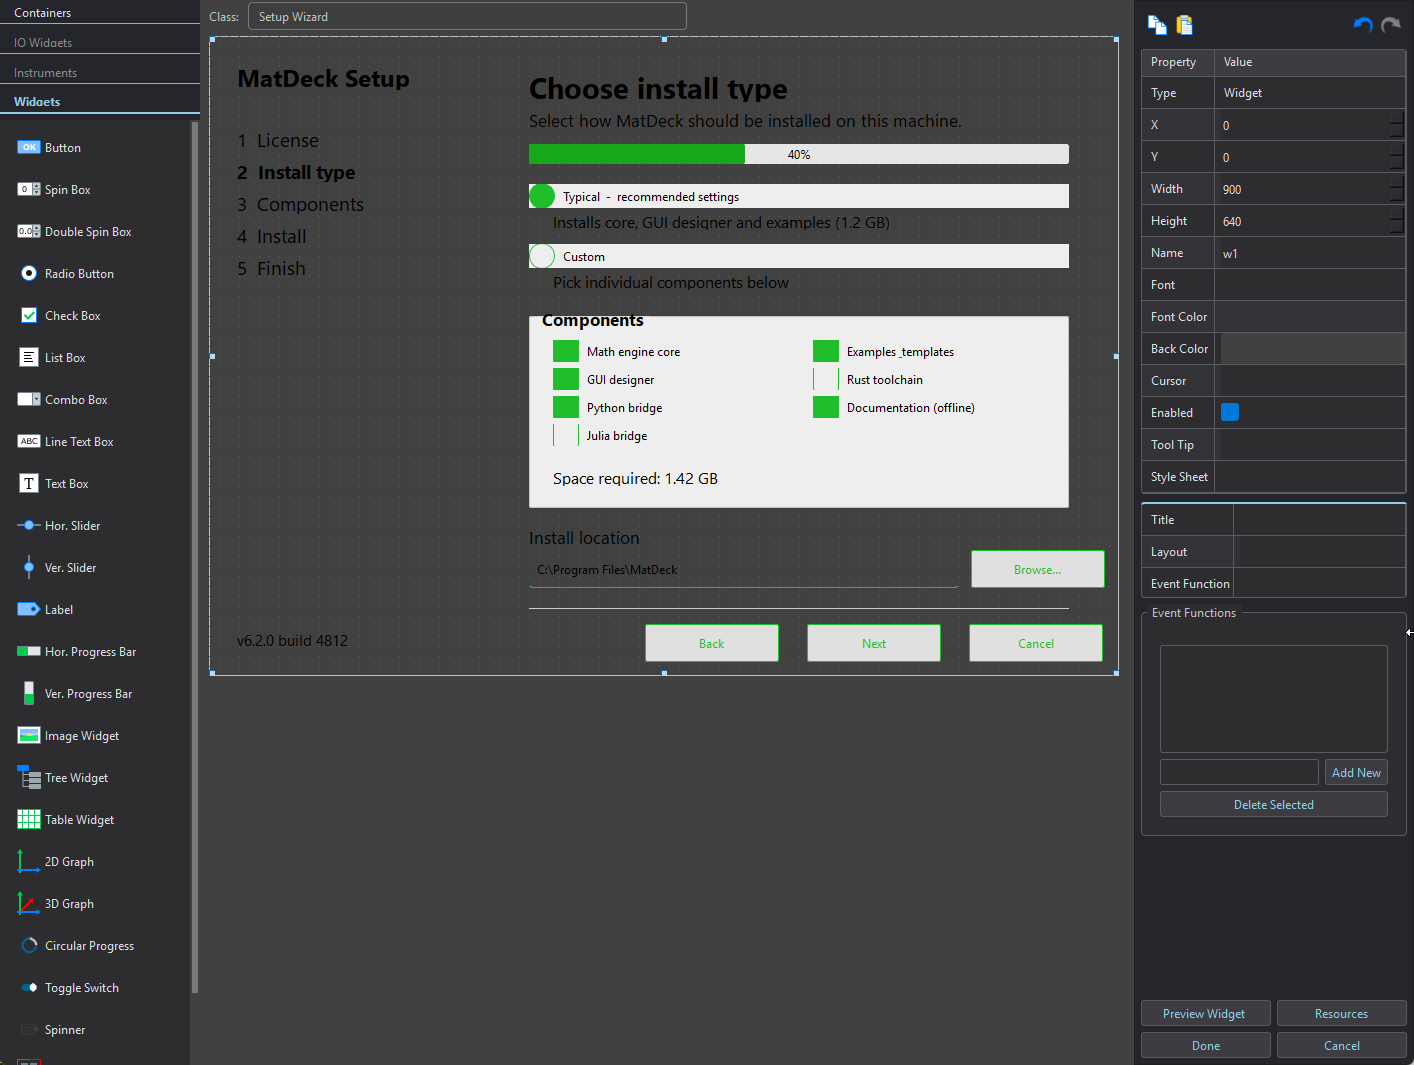The image size is (1414, 1065).
Task: Toggle the Documentation (offline) checkbox
Action: click(826, 407)
